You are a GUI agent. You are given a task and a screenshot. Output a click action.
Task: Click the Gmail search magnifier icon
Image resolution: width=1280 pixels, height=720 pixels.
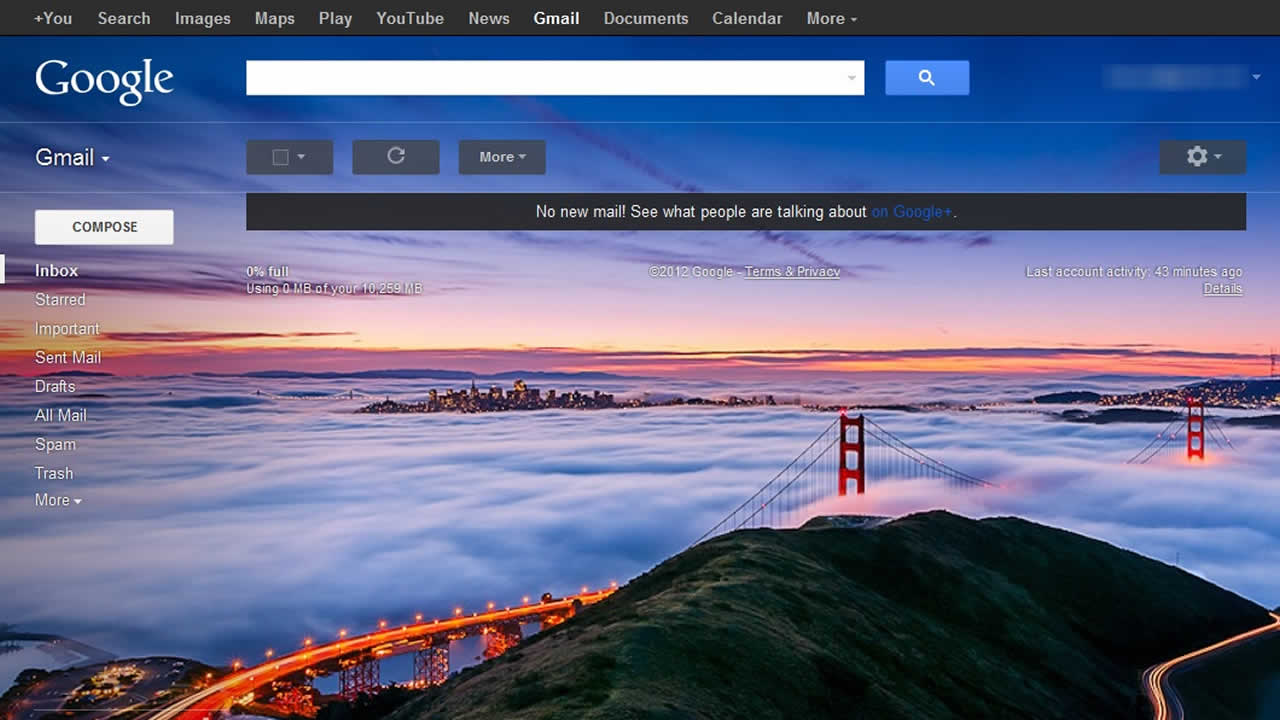point(926,77)
